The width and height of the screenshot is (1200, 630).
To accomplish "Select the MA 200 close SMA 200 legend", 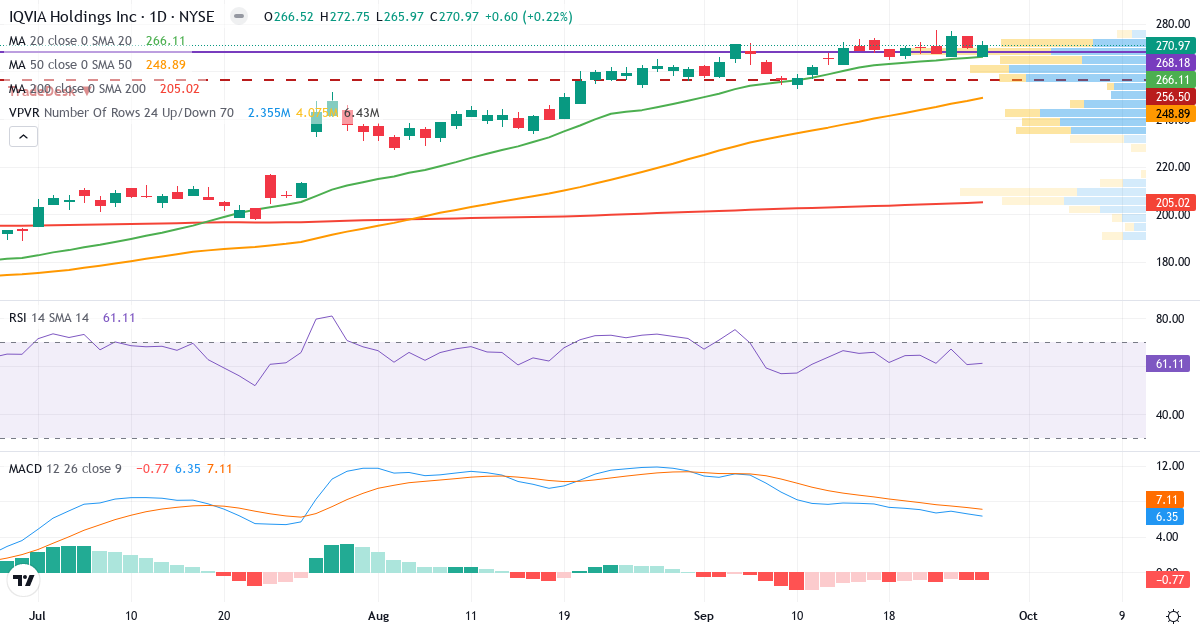I will 76,89.
